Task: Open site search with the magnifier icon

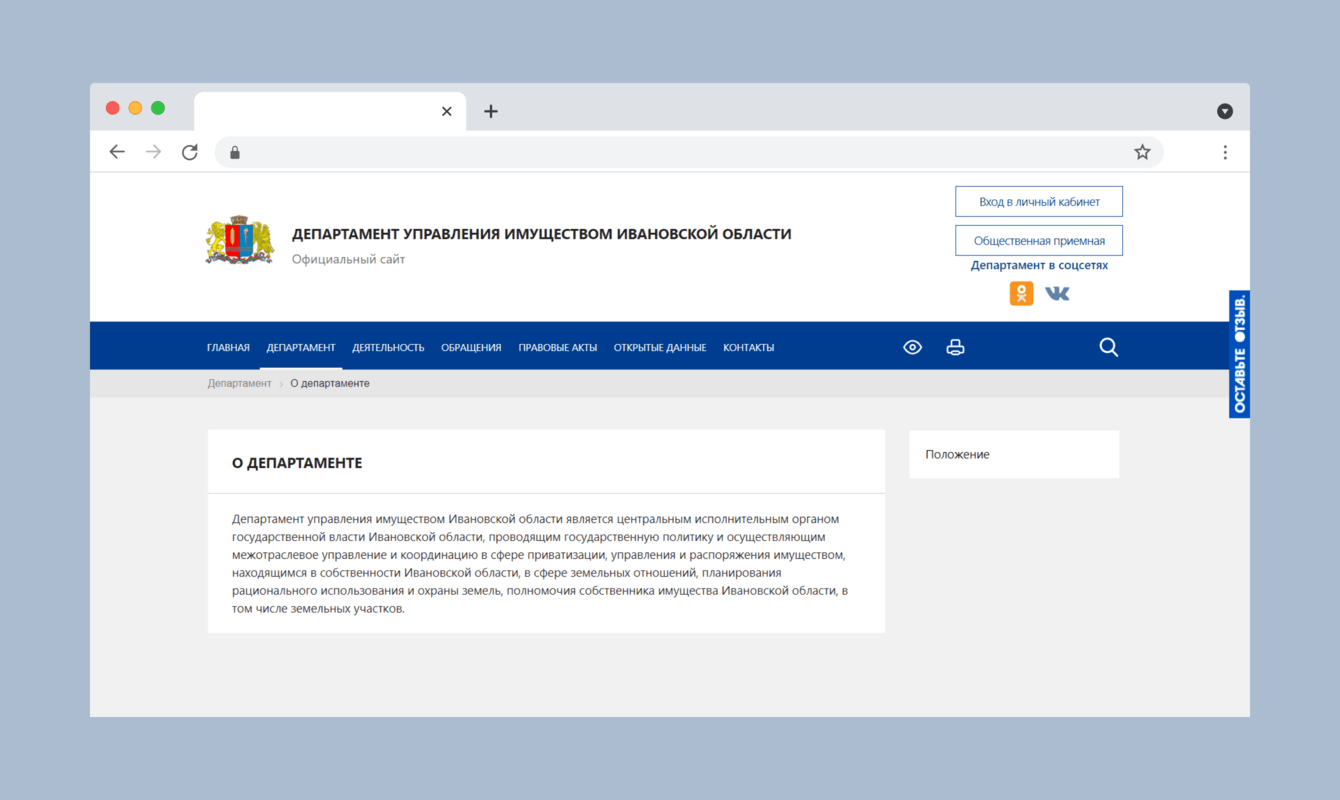Action: [x=1108, y=347]
